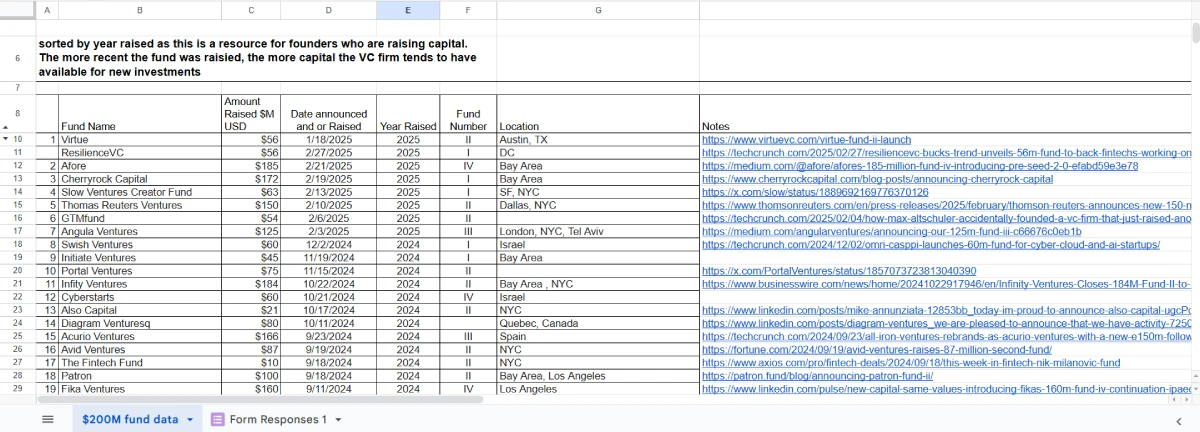1200x432 pixels.
Task: Click the "Location" header cell
Action: [x=598, y=114]
